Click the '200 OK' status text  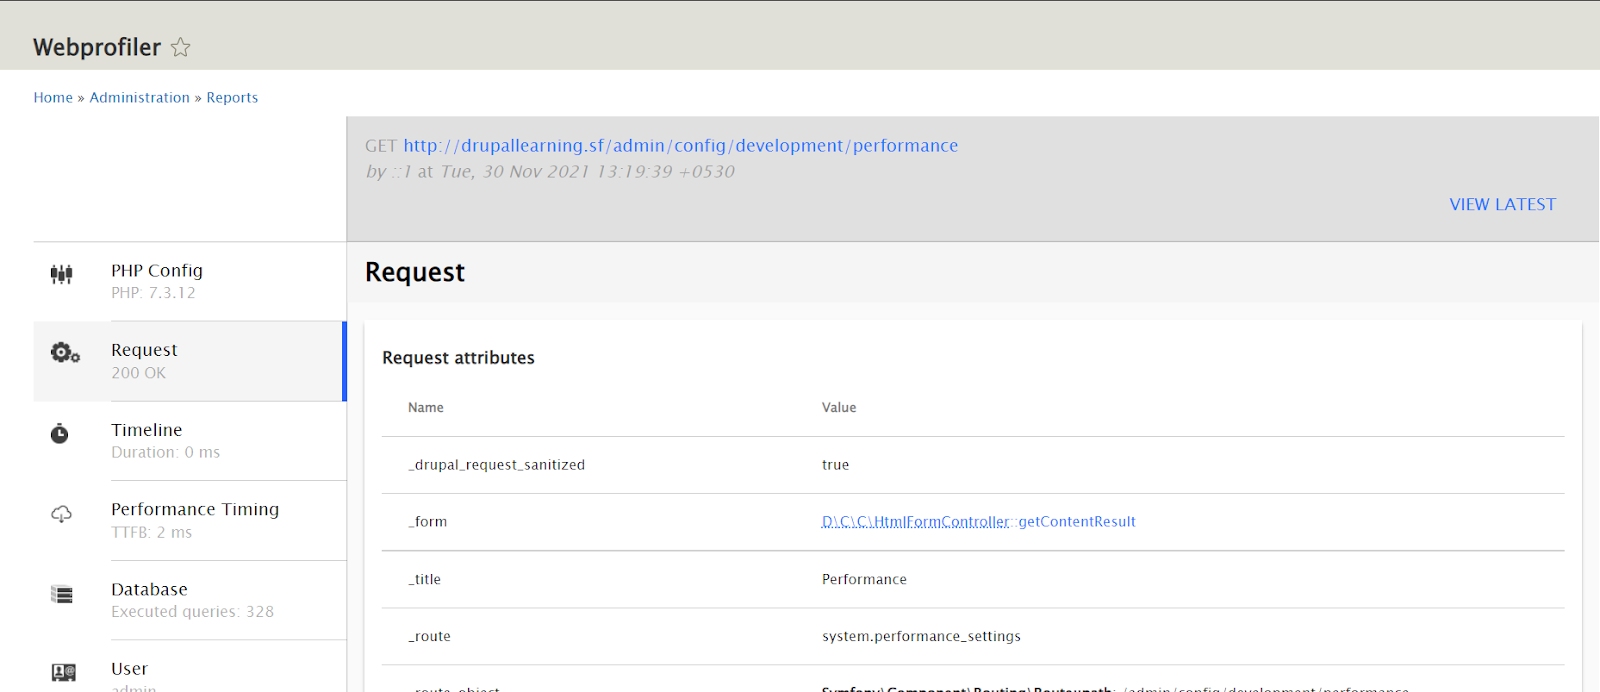[x=139, y=373]
